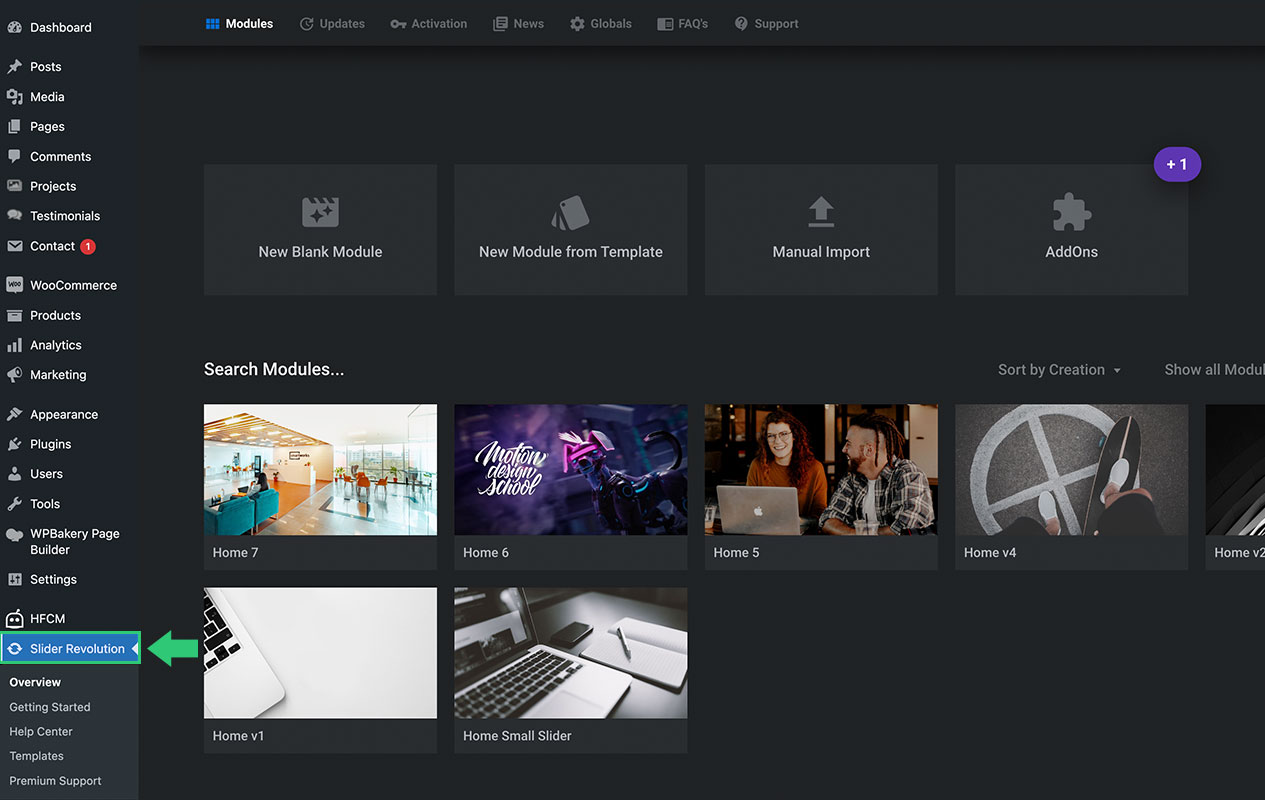Click the Manual Import upload icon

(x=821, y=212)
